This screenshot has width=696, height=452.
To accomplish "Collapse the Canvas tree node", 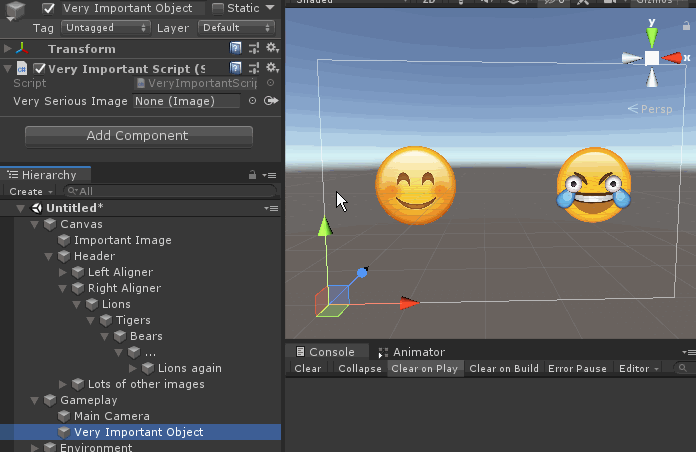I will click(35, 225).
